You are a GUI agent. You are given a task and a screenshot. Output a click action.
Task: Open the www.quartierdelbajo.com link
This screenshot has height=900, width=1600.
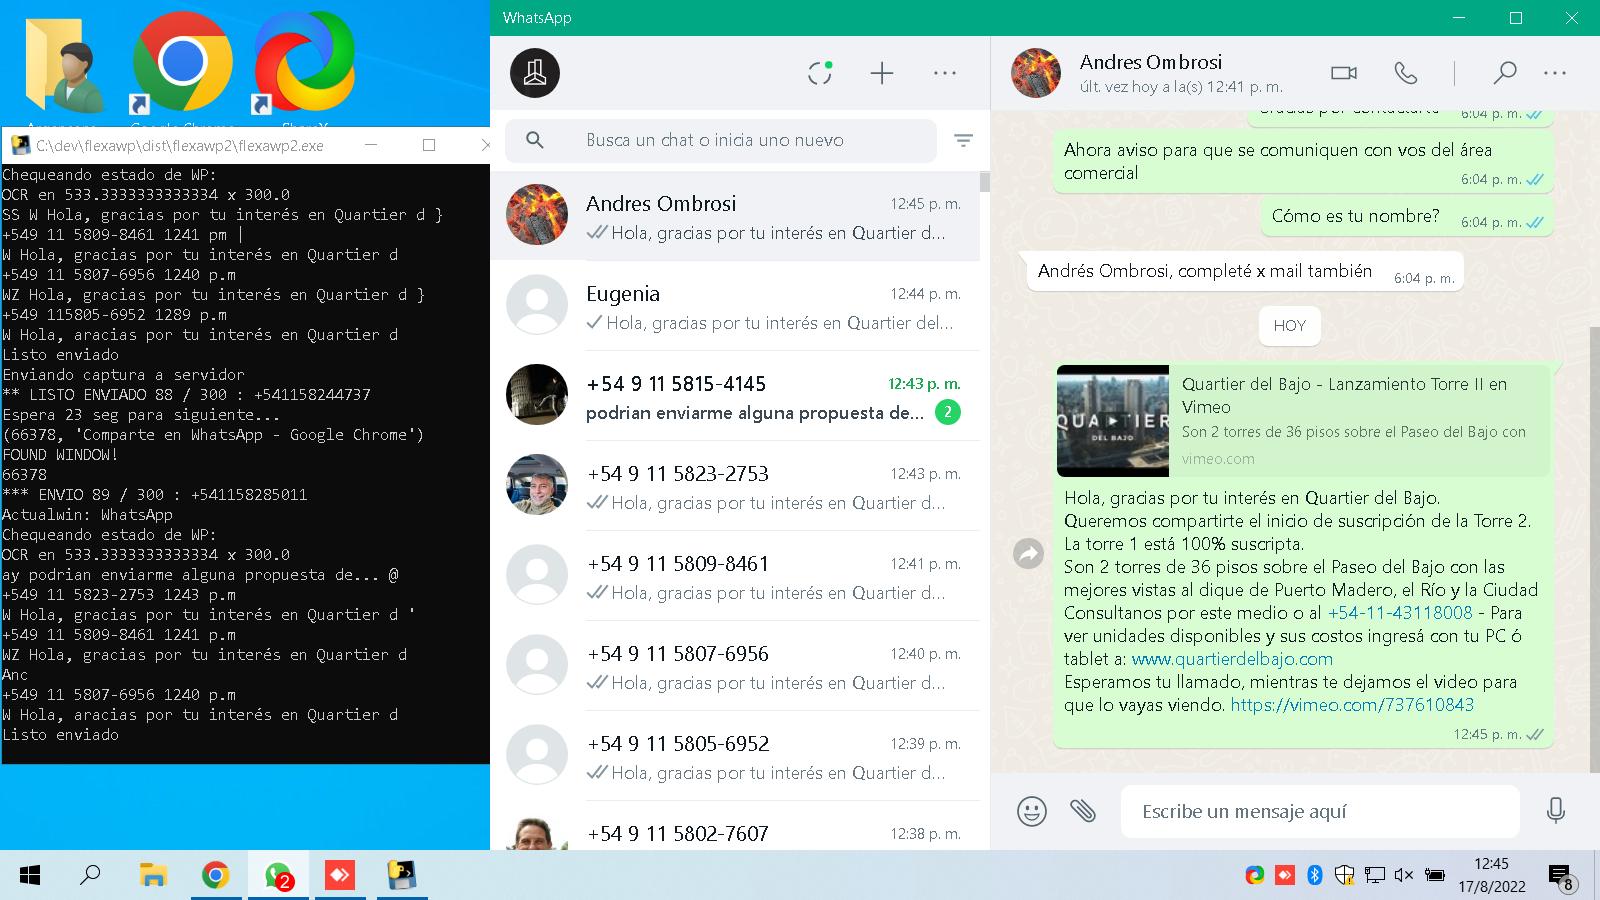tap(1232, 659)
